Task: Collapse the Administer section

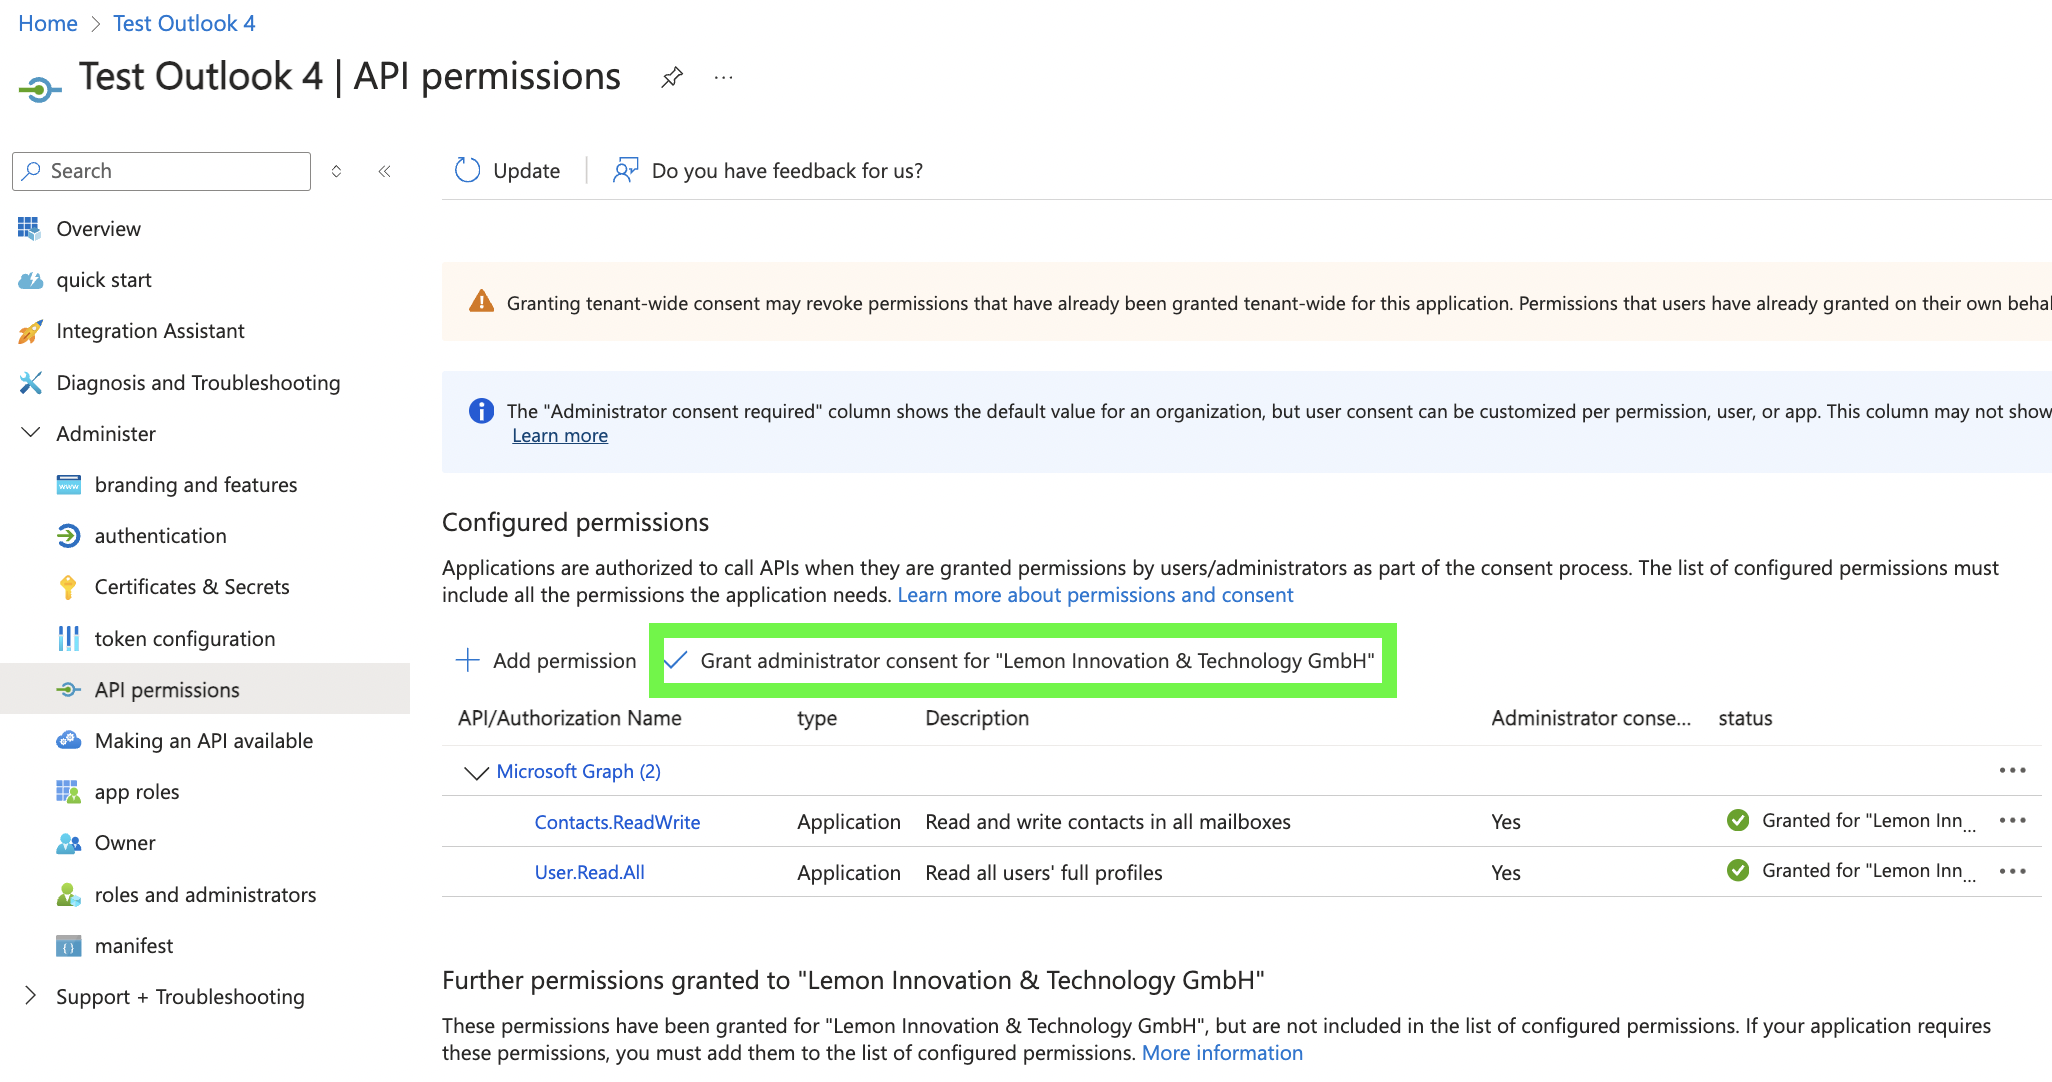Action: pos(31,433)
